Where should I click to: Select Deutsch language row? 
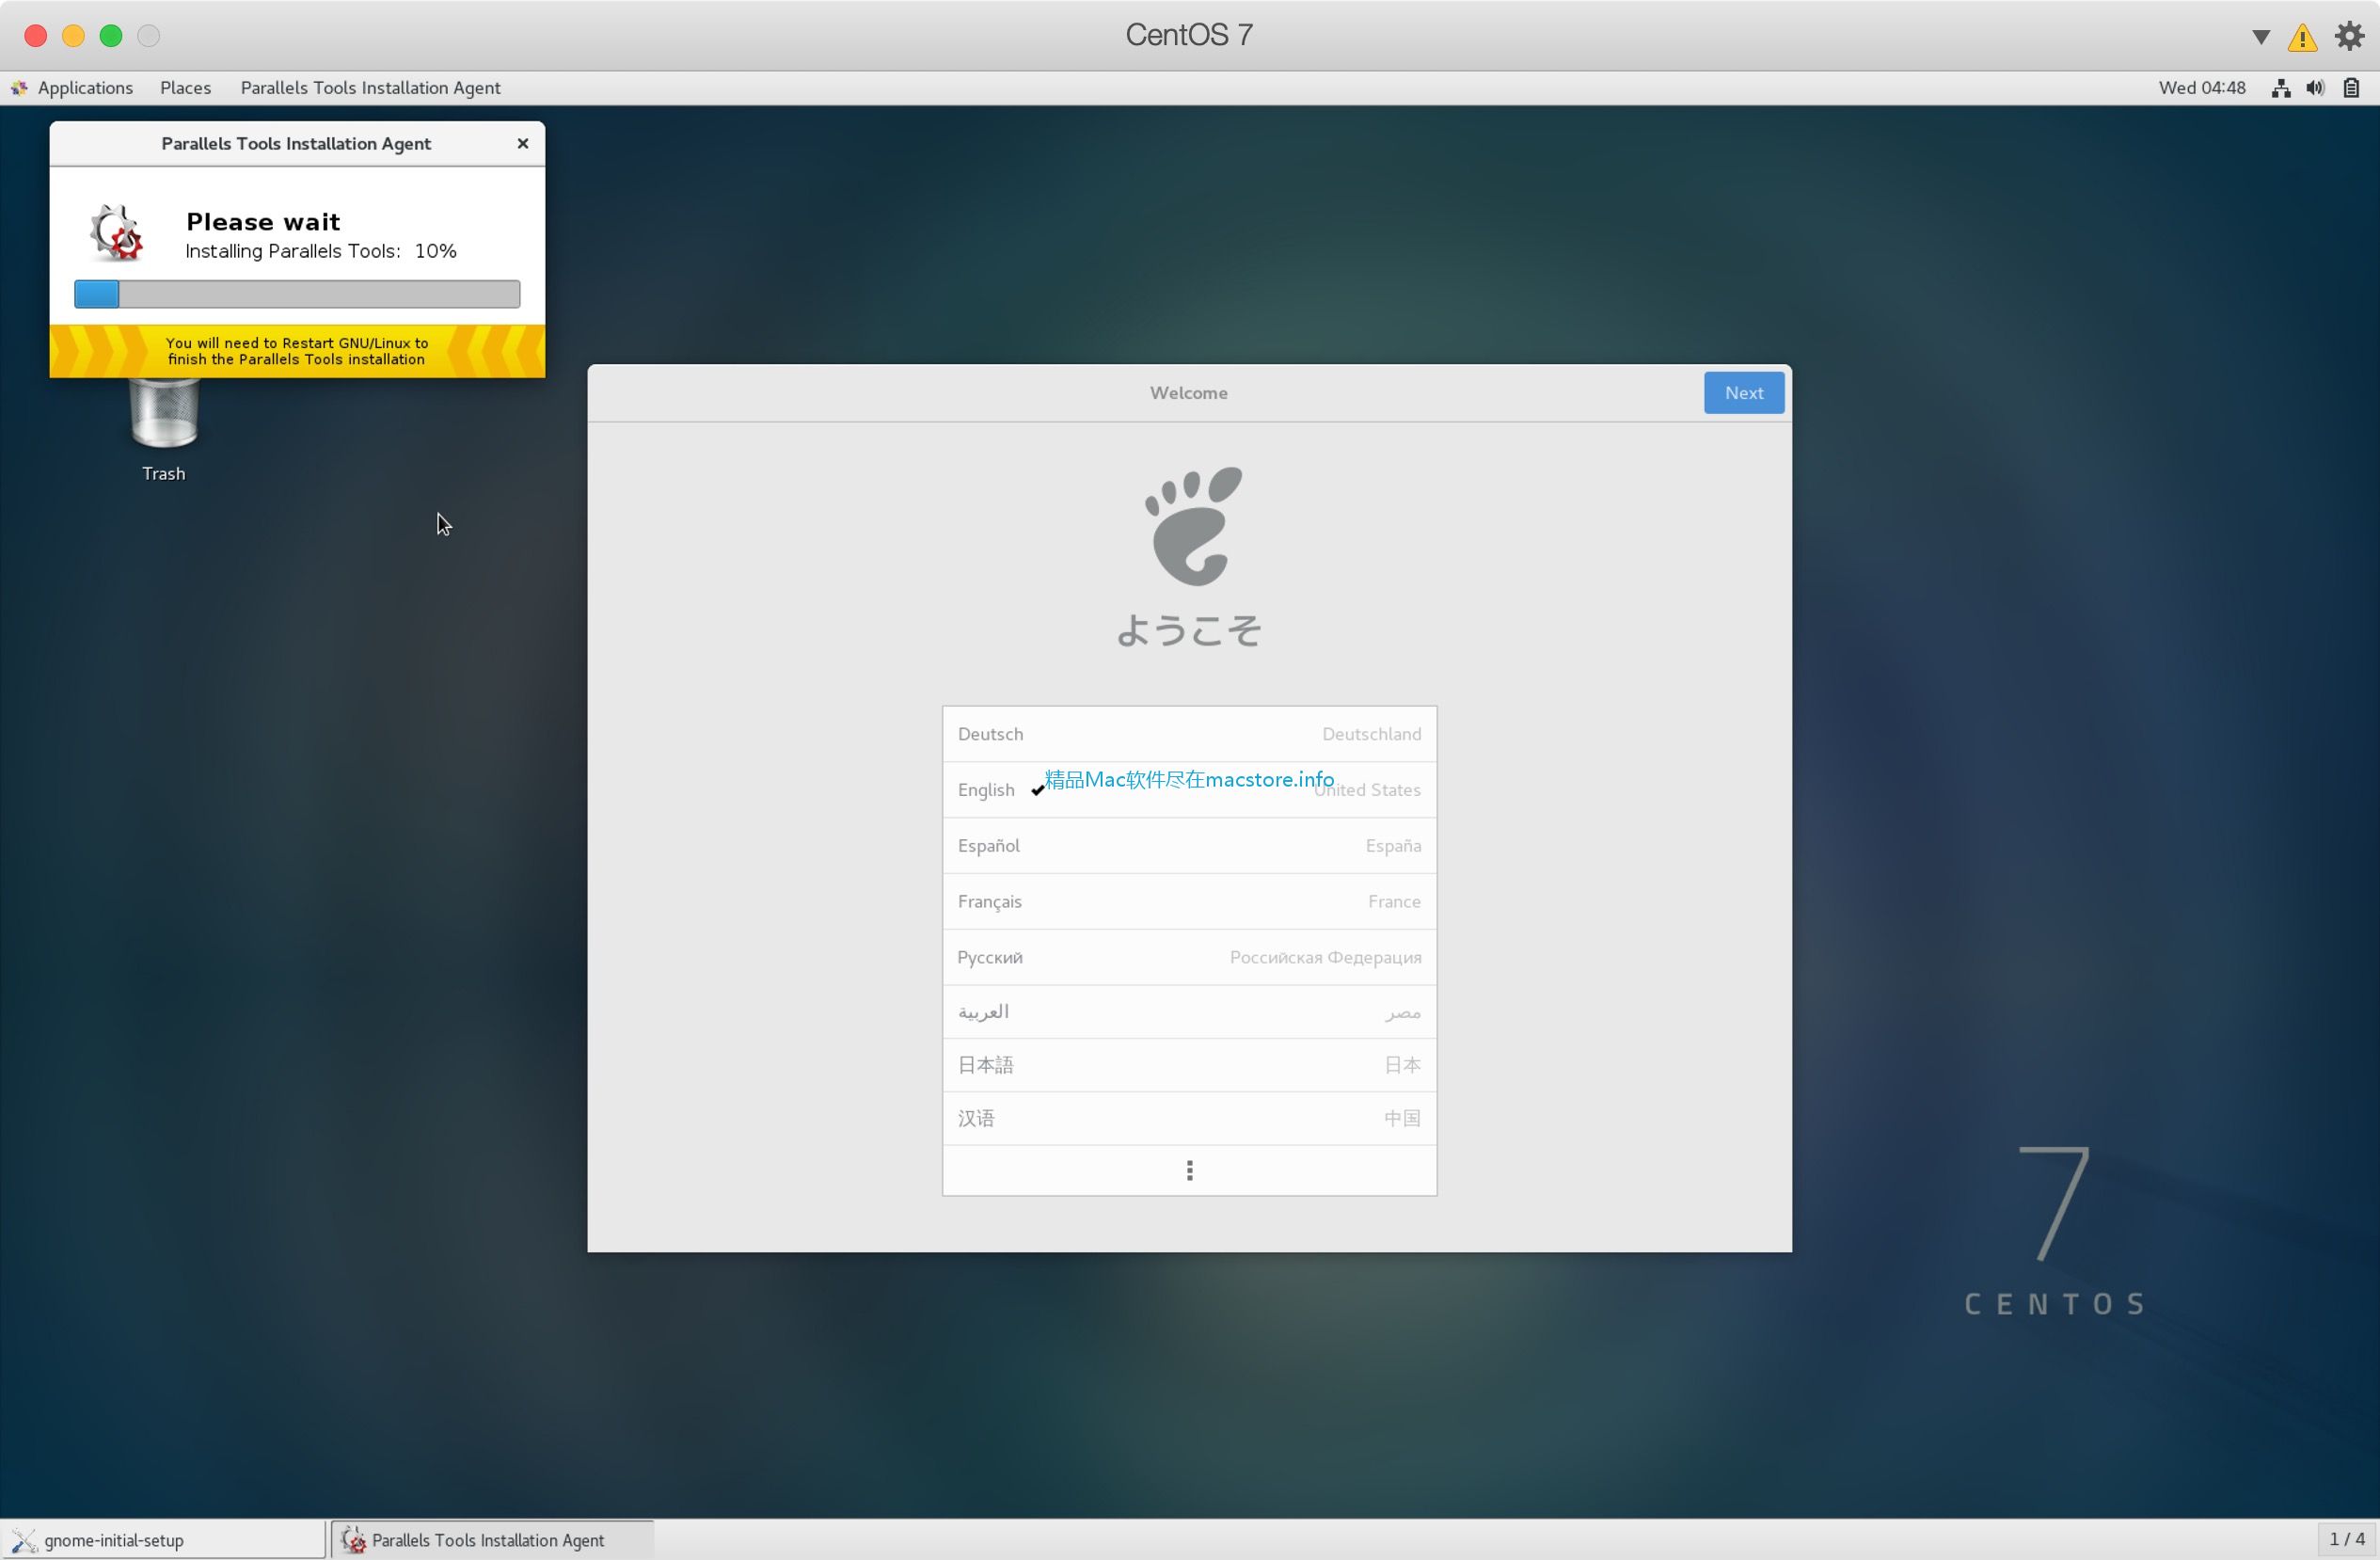point(1189,734)
